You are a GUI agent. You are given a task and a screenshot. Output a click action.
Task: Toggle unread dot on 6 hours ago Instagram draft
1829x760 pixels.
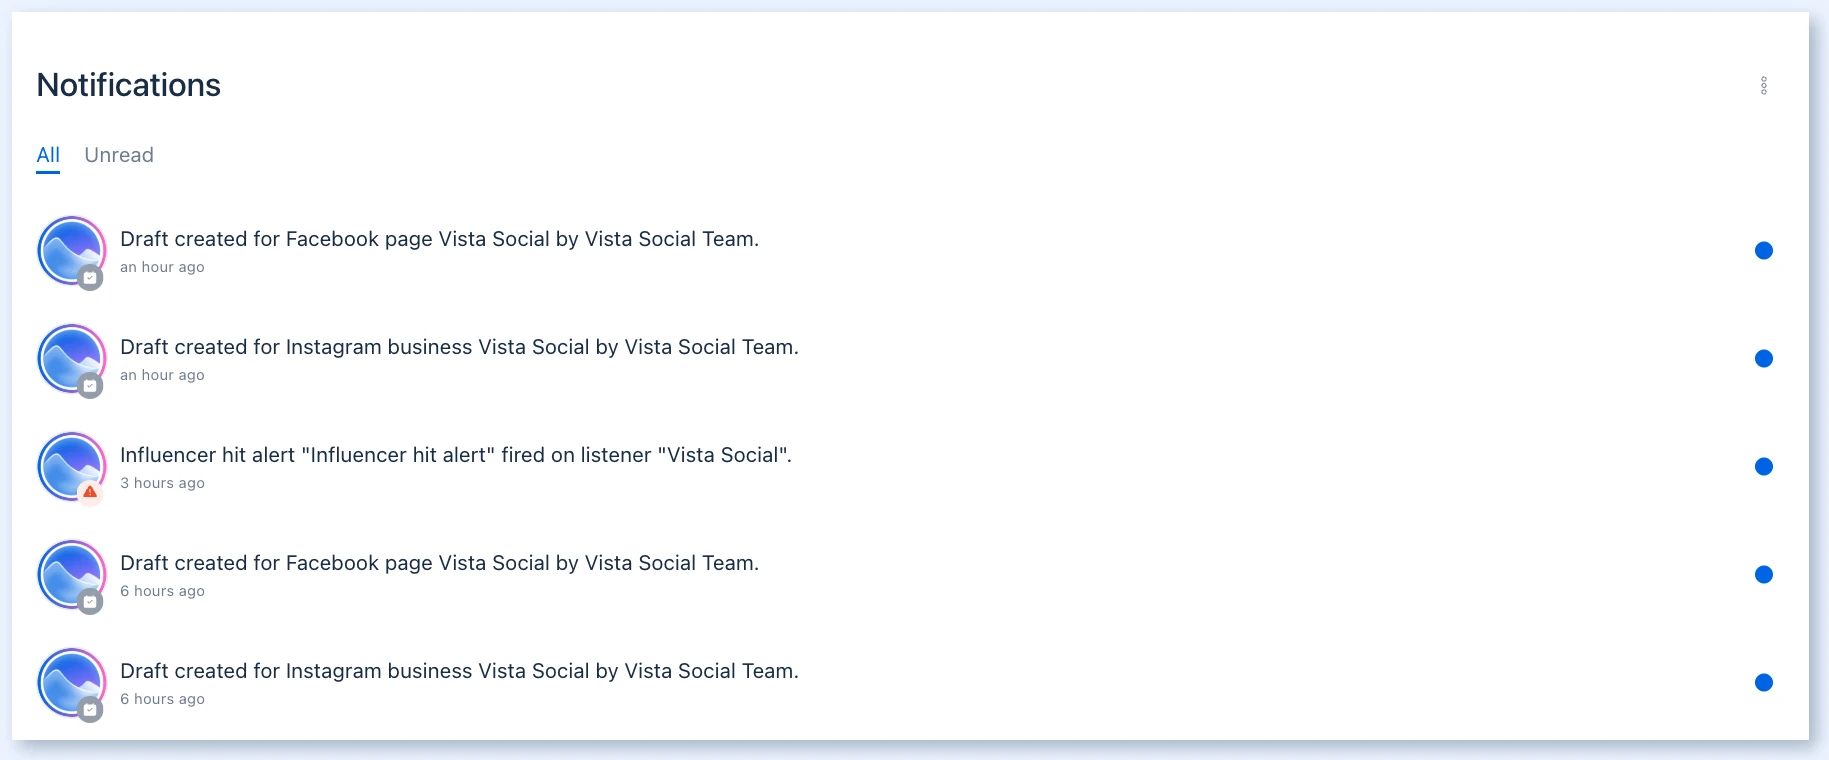tap(1764, 683)
